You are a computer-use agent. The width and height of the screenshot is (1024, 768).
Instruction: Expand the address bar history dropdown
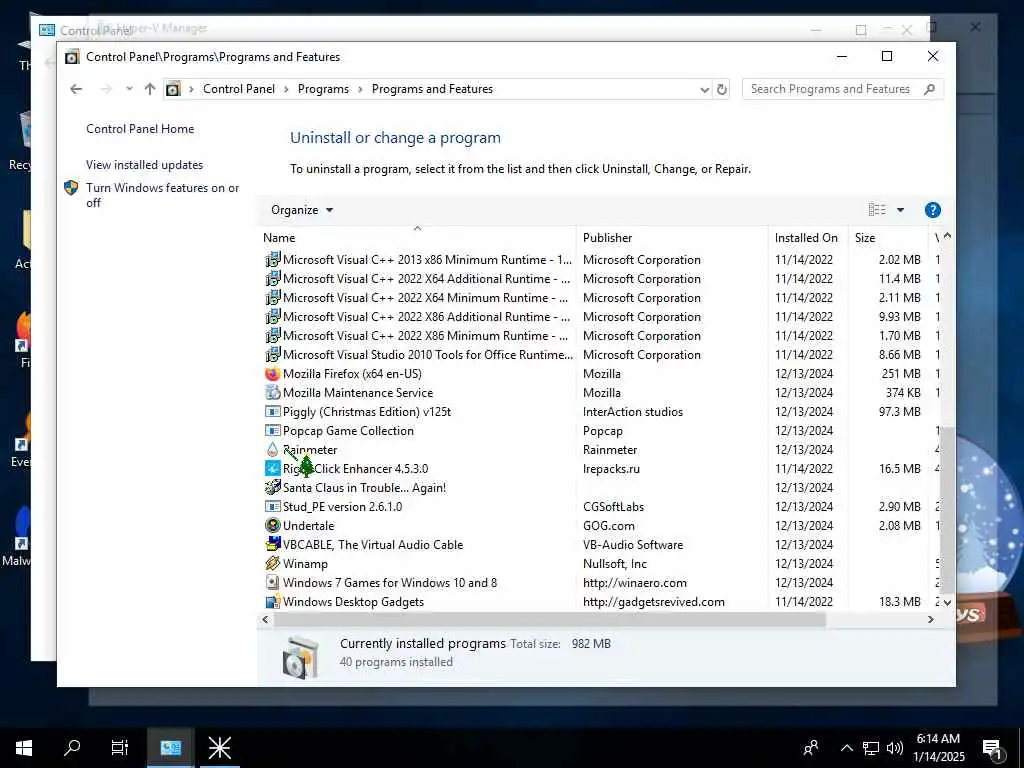click(x=705, y=89)
